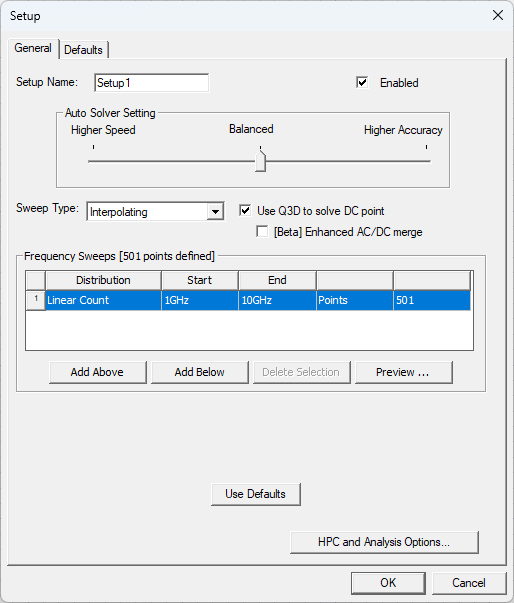The image size is (514, 603).
Task: Enable [Beta] Enhanced AC/DC merge
Action: [x=262, y=232]
